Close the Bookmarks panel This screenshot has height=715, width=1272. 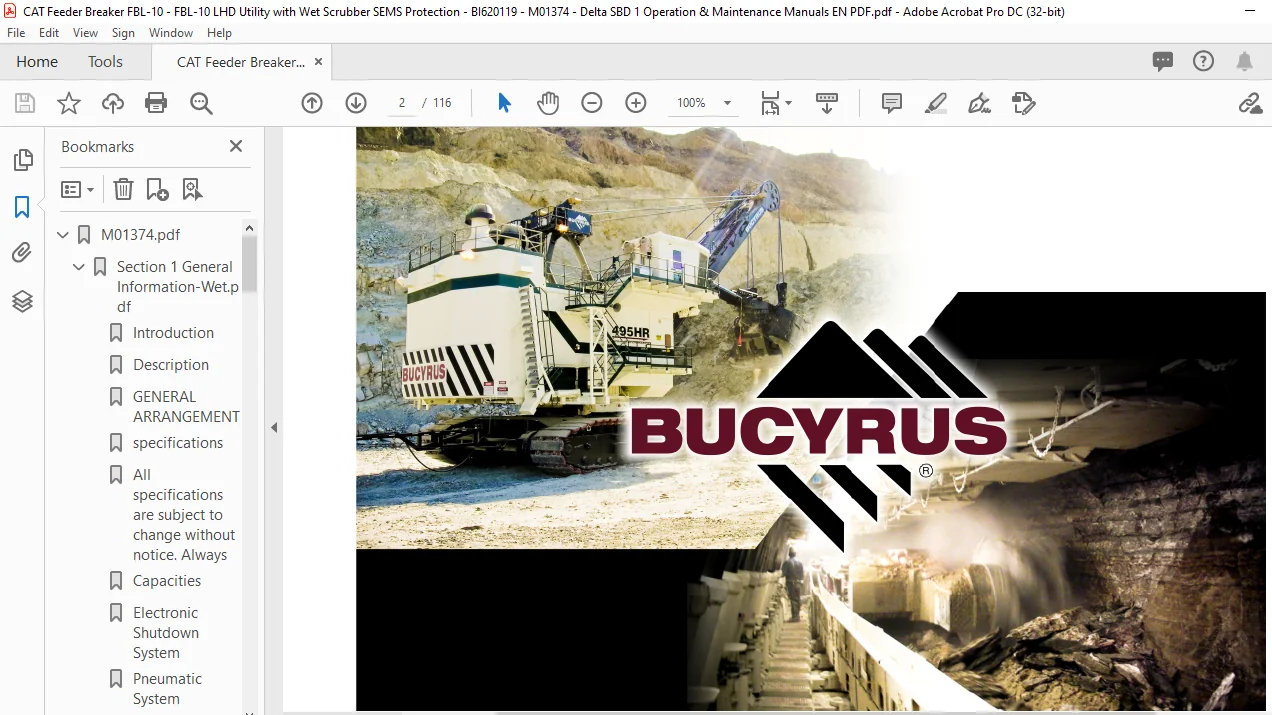[x=236, y=146]
